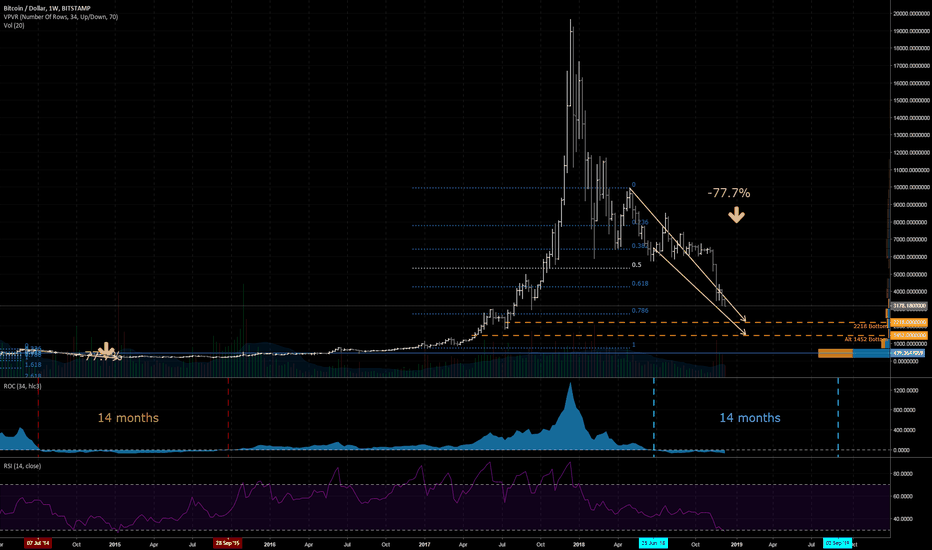Select the 0.786 Fibonacci level label
Image resolution: width=932 pixels, height=550 pixels.
640,311
